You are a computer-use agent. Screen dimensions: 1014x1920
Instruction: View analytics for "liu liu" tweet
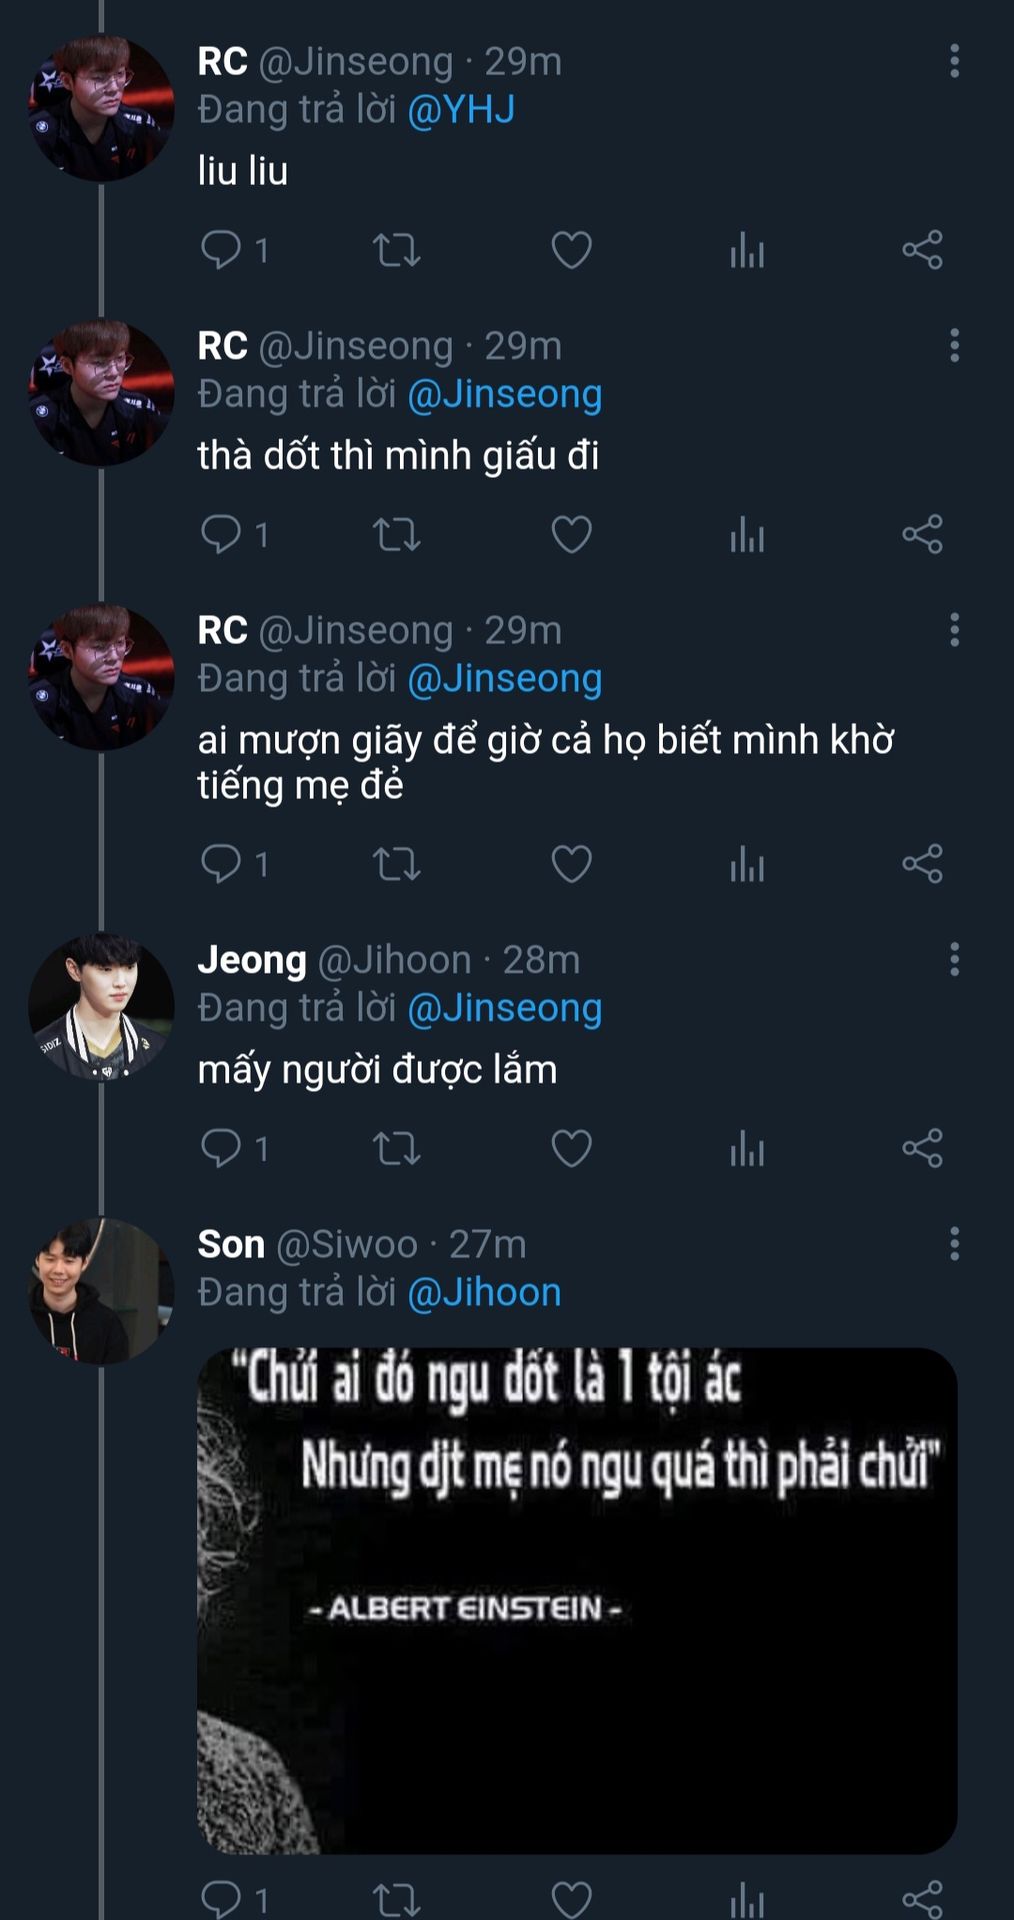pyautogui.click(x=746, y=250)
